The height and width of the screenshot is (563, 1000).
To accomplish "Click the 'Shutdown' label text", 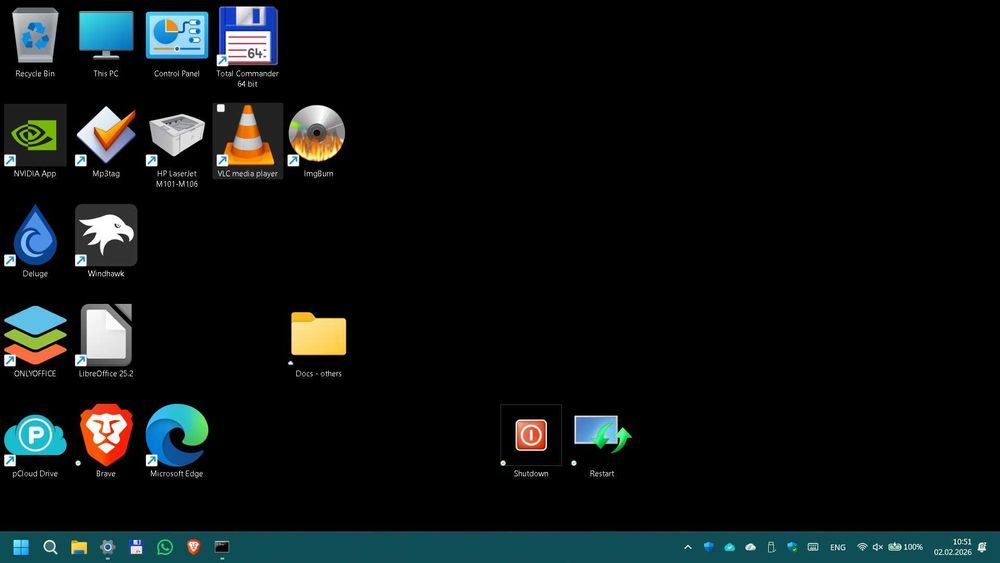I will (x=531, y=474).
